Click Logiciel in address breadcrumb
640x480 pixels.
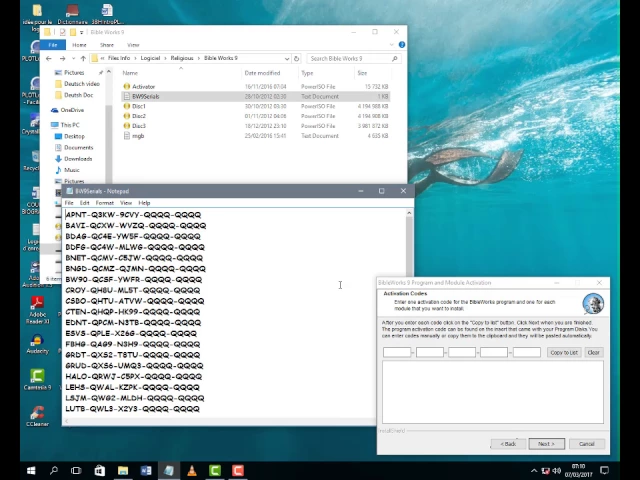(150, 58)
